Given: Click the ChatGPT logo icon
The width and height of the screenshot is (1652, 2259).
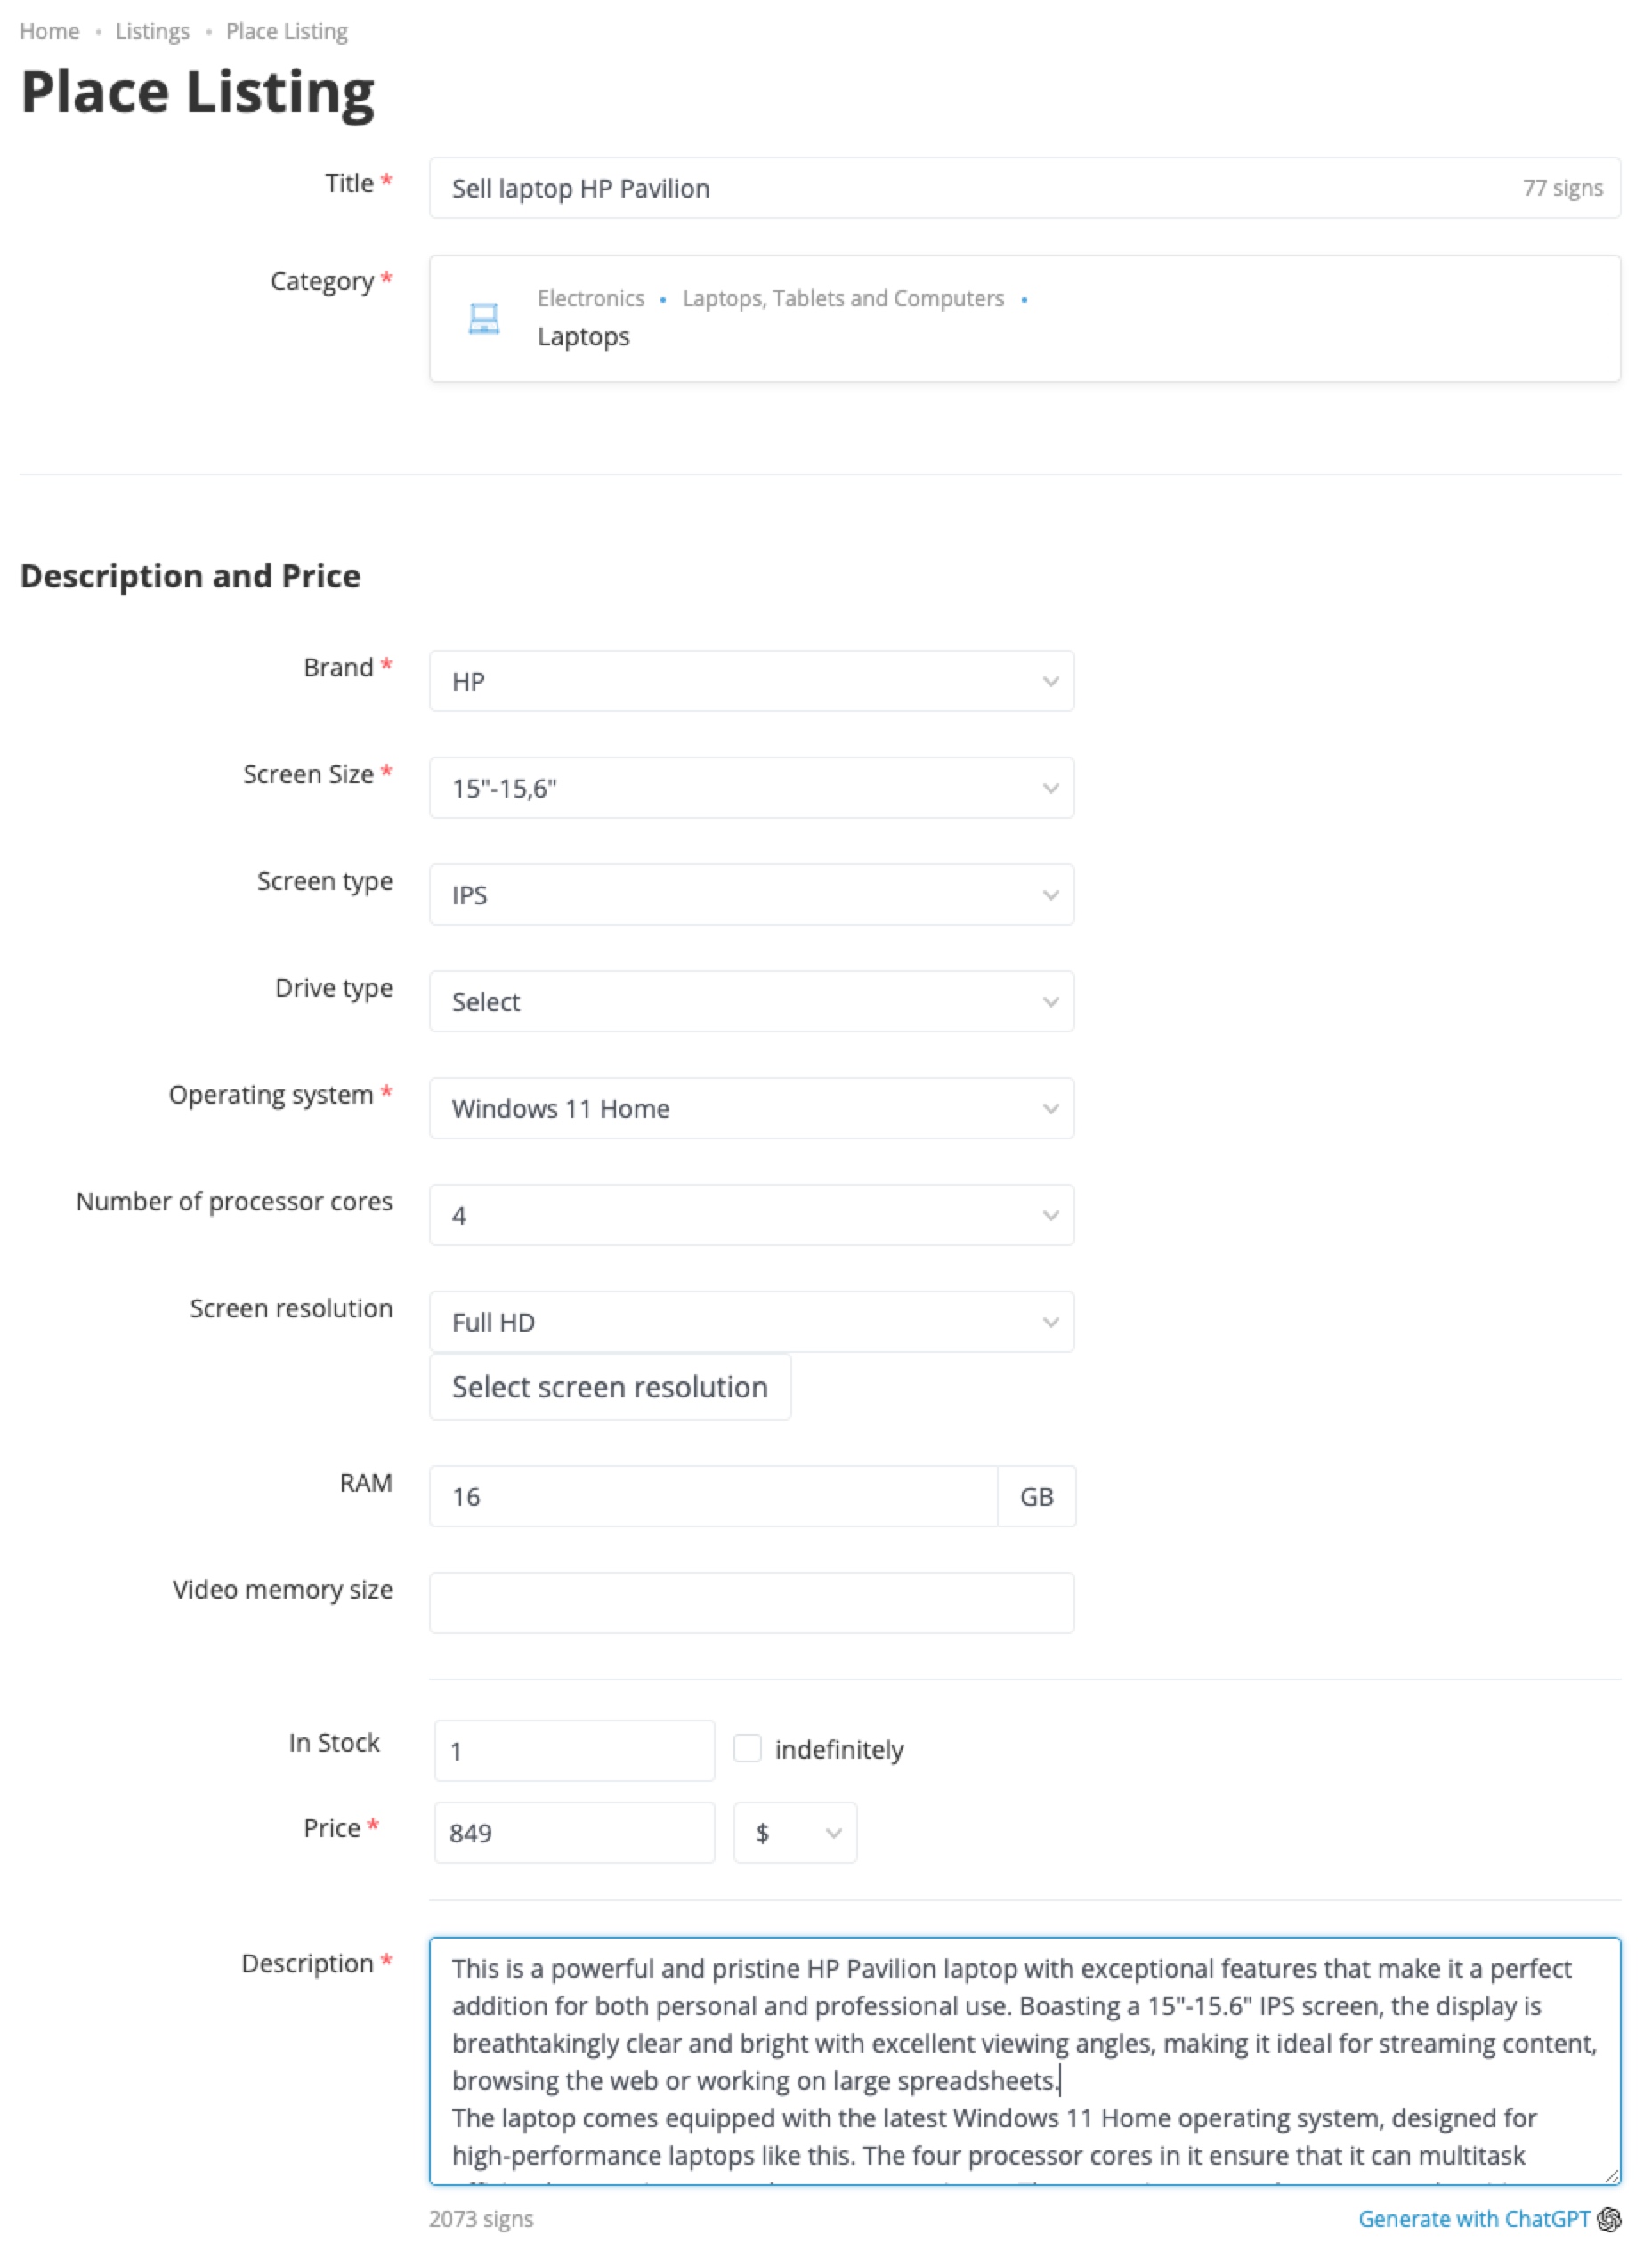Looking at the screenshot, I should [x=1609, y=2219].
